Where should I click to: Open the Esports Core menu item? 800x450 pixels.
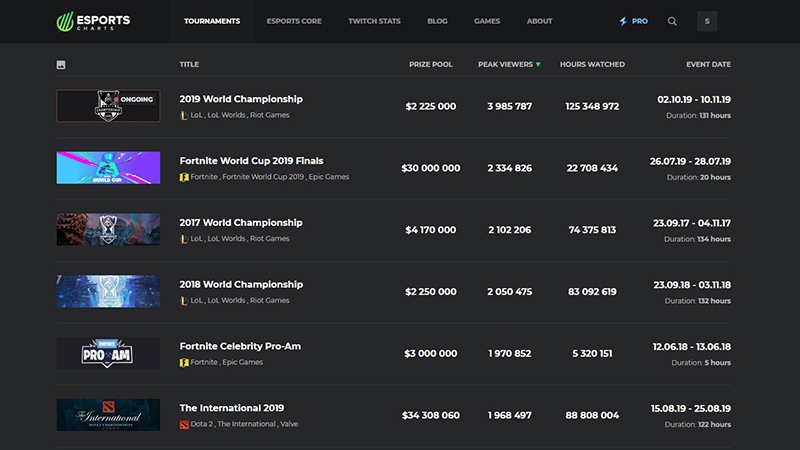[x=294, y=21]
